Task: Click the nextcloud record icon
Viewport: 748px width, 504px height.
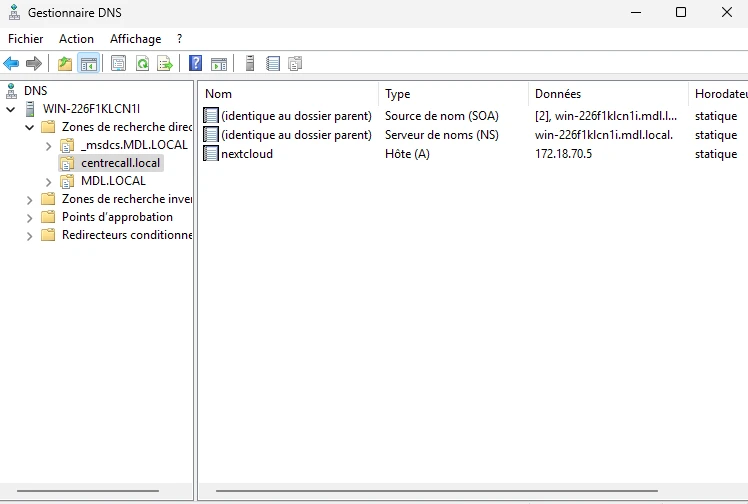Action: point(211,154)
